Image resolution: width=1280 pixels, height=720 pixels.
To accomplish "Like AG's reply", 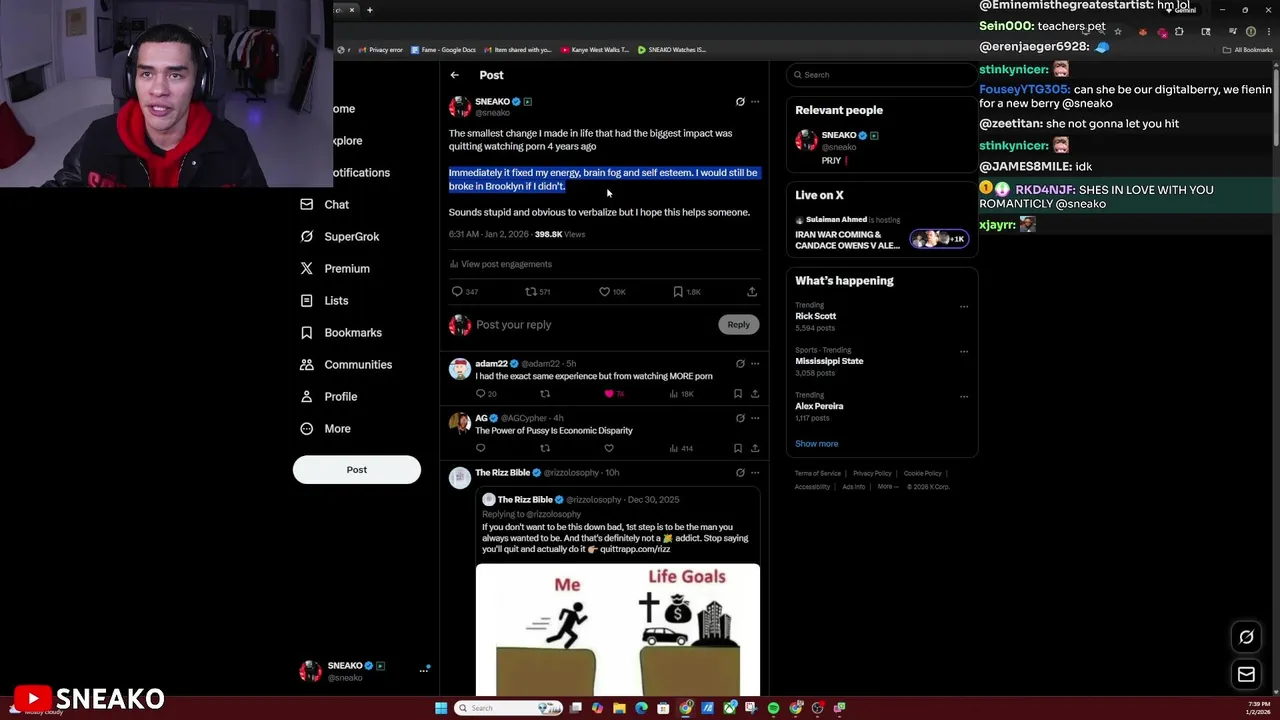I will (609, 448).
